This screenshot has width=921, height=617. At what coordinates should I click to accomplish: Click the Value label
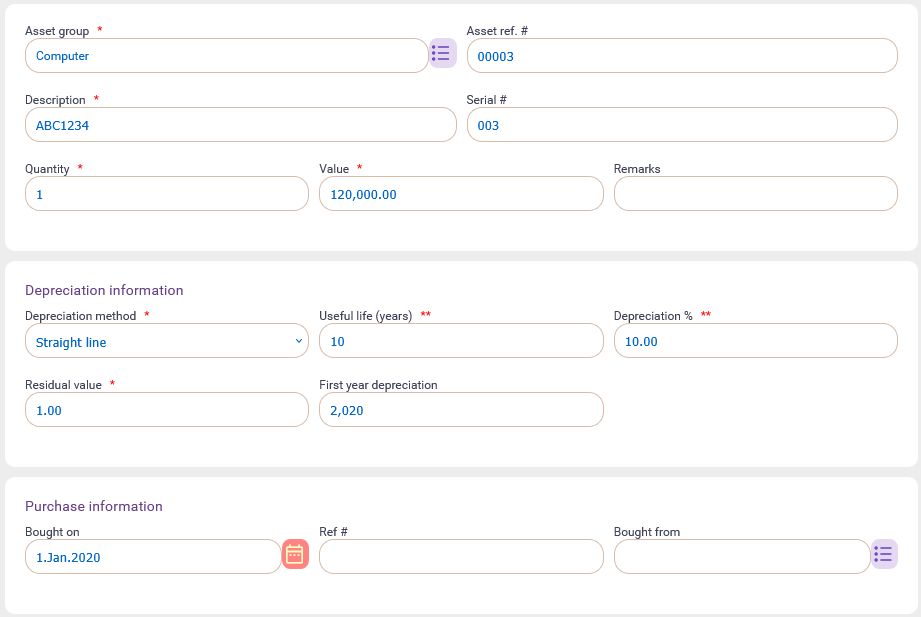click(334, 169)
